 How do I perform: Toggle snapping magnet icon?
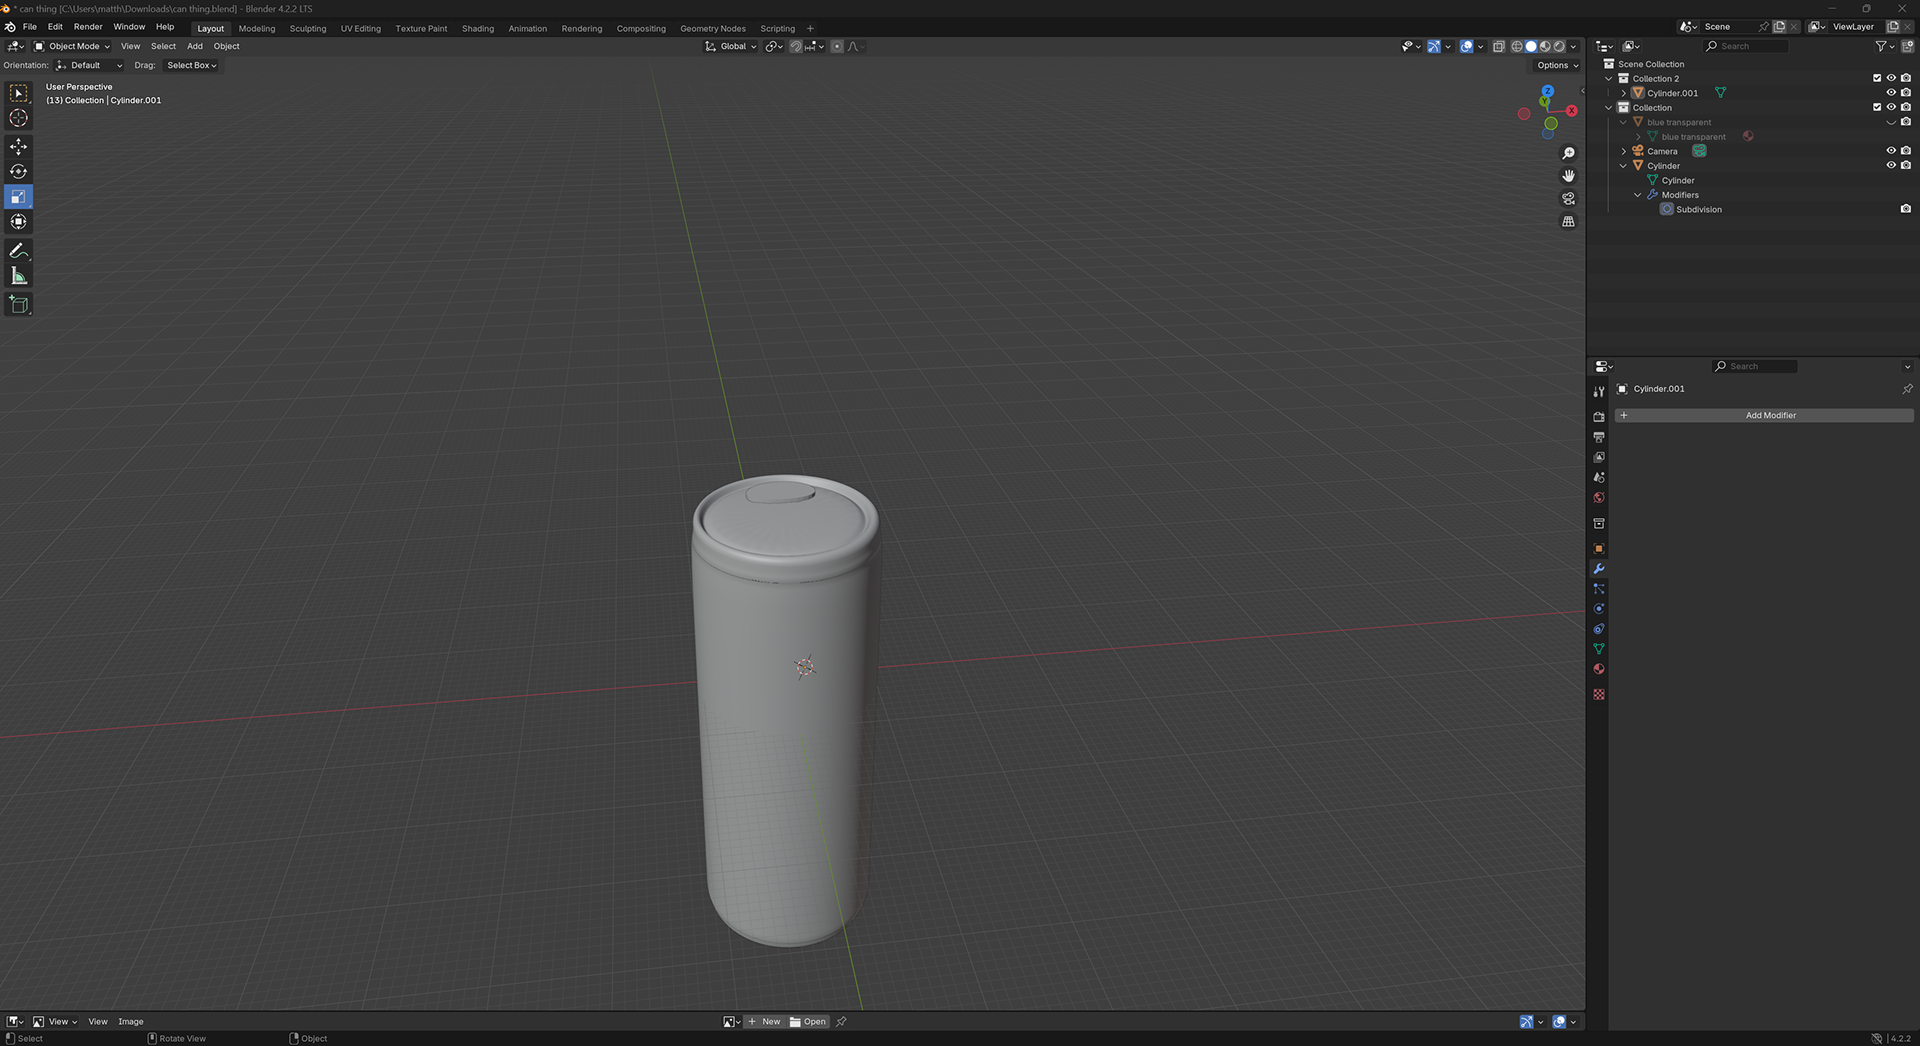coord(796,46)
